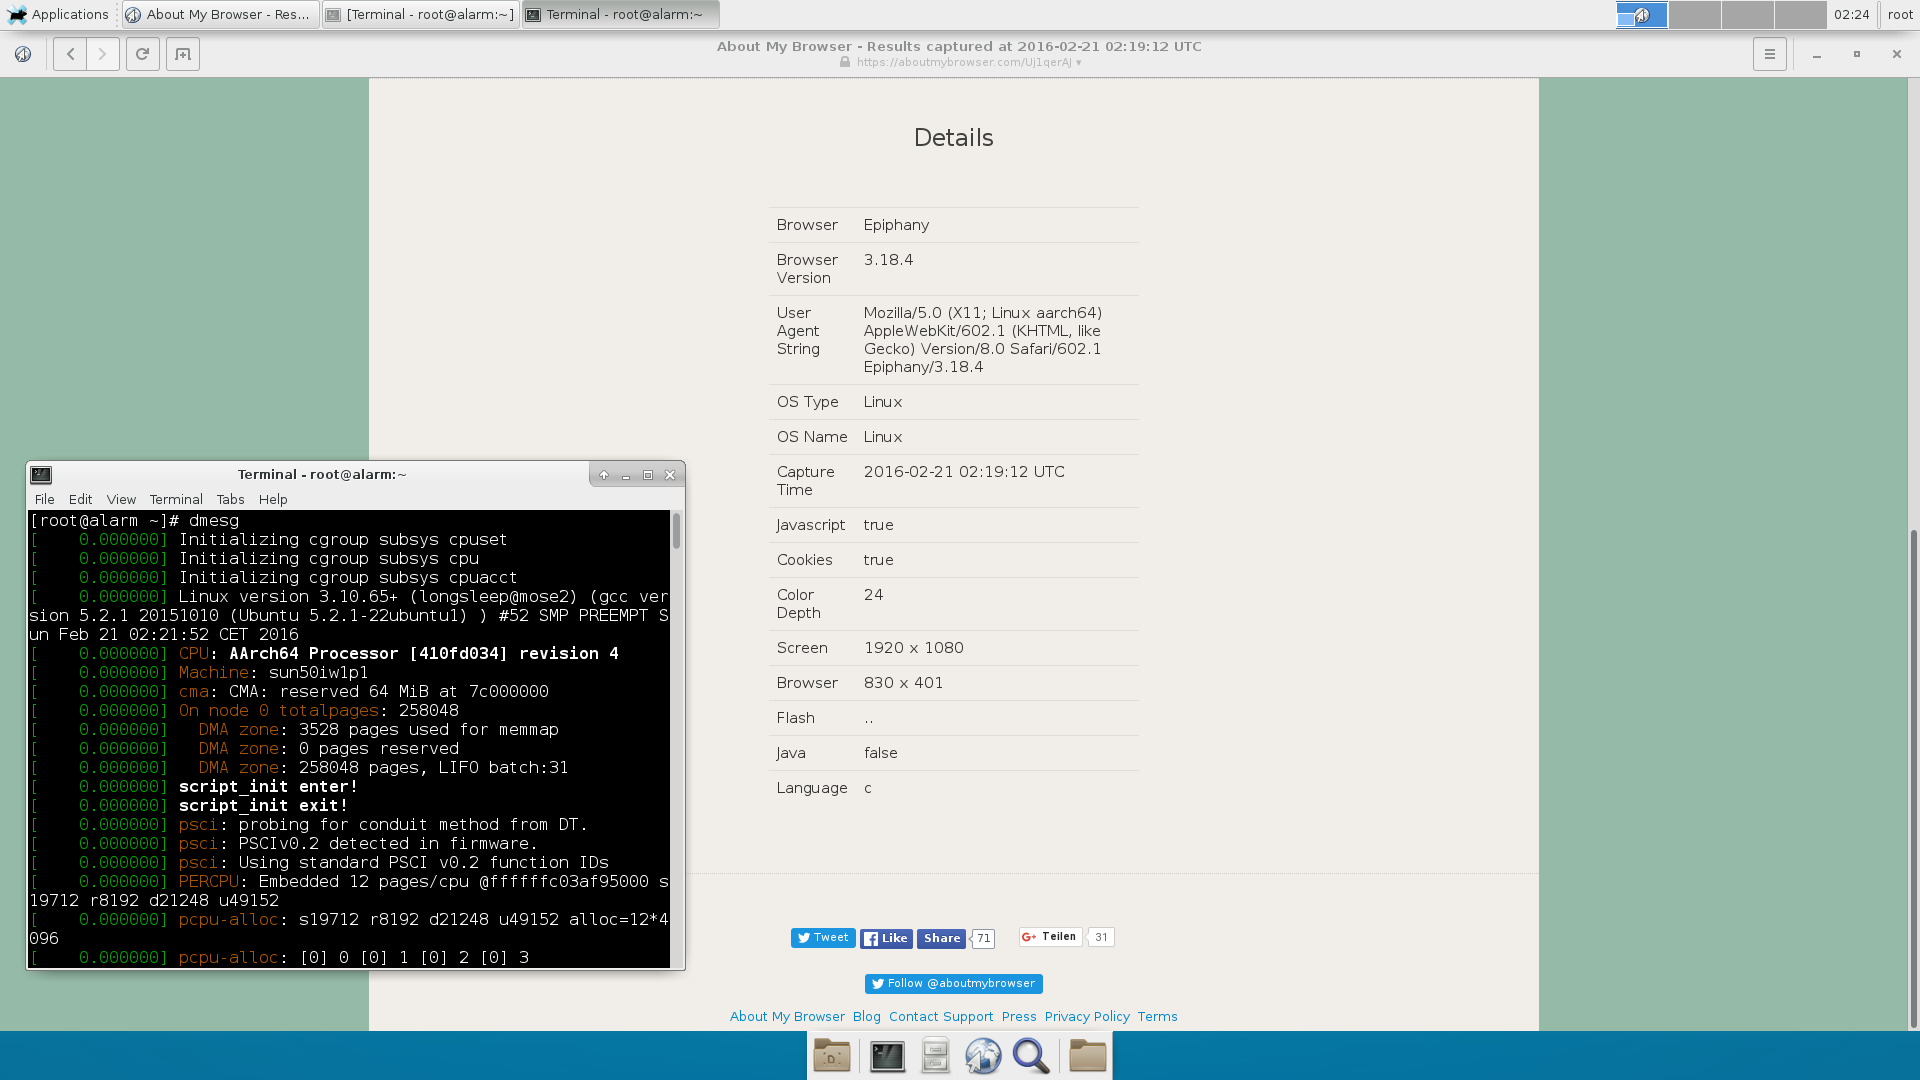Maximize the terminal window
Screen dimensions: 1920x1080
click(x=648, y=475)
